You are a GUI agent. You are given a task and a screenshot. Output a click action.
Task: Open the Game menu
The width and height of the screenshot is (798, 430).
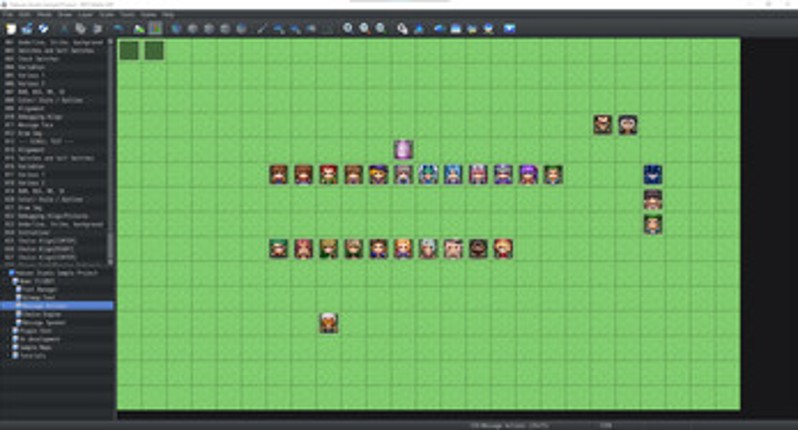149,15
